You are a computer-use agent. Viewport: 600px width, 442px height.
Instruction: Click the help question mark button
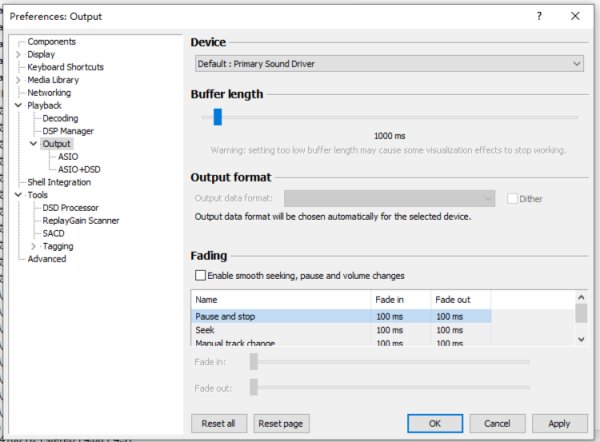click(x=539, y=16)
